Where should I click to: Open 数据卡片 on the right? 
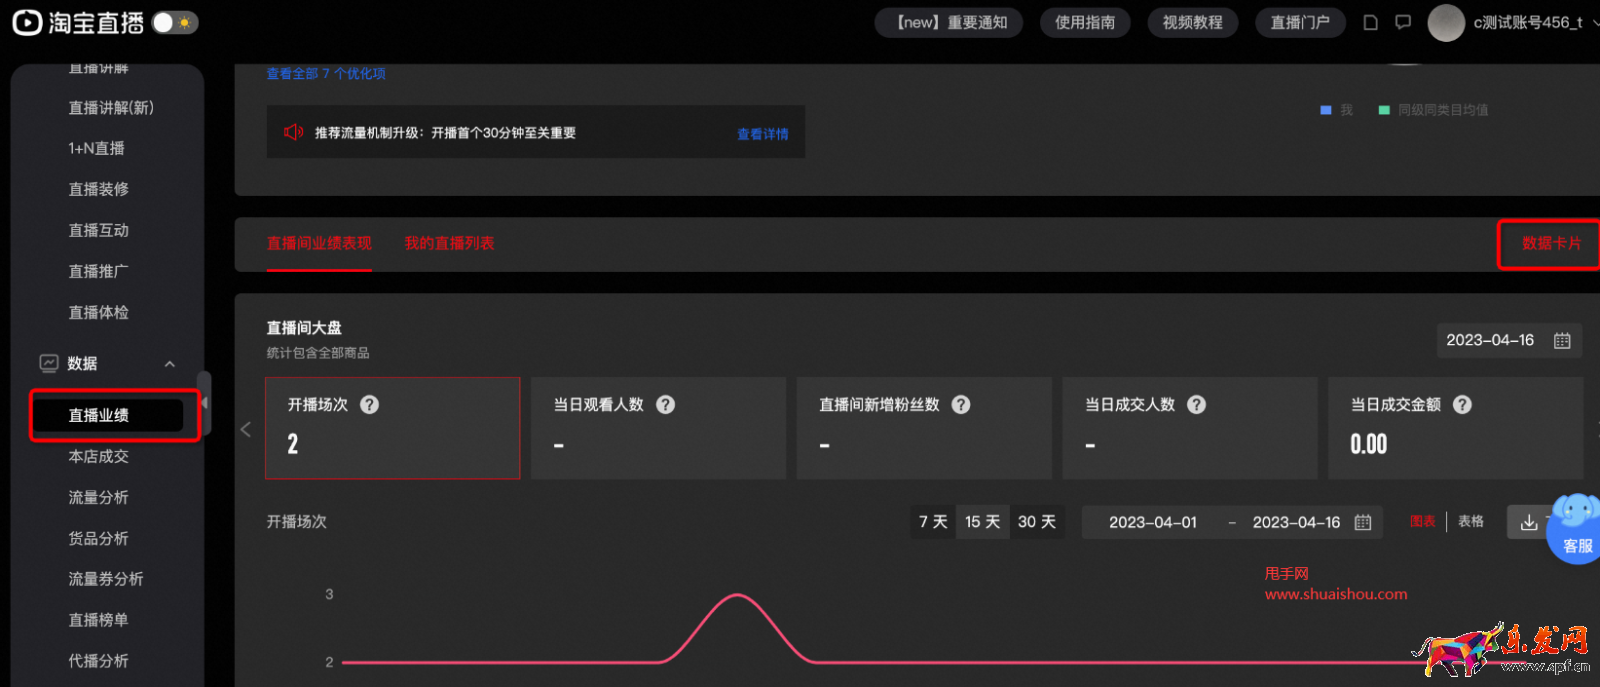1551,243
